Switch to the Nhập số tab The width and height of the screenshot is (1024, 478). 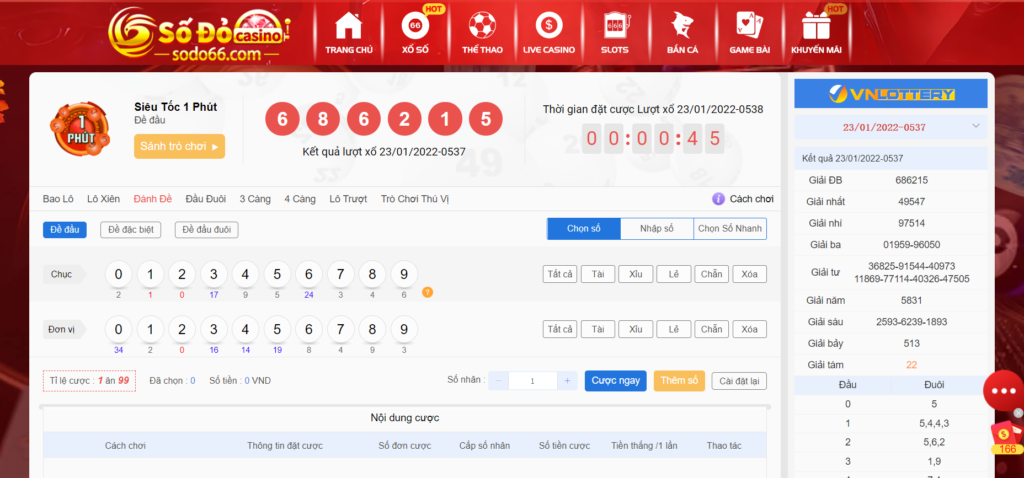656,229
